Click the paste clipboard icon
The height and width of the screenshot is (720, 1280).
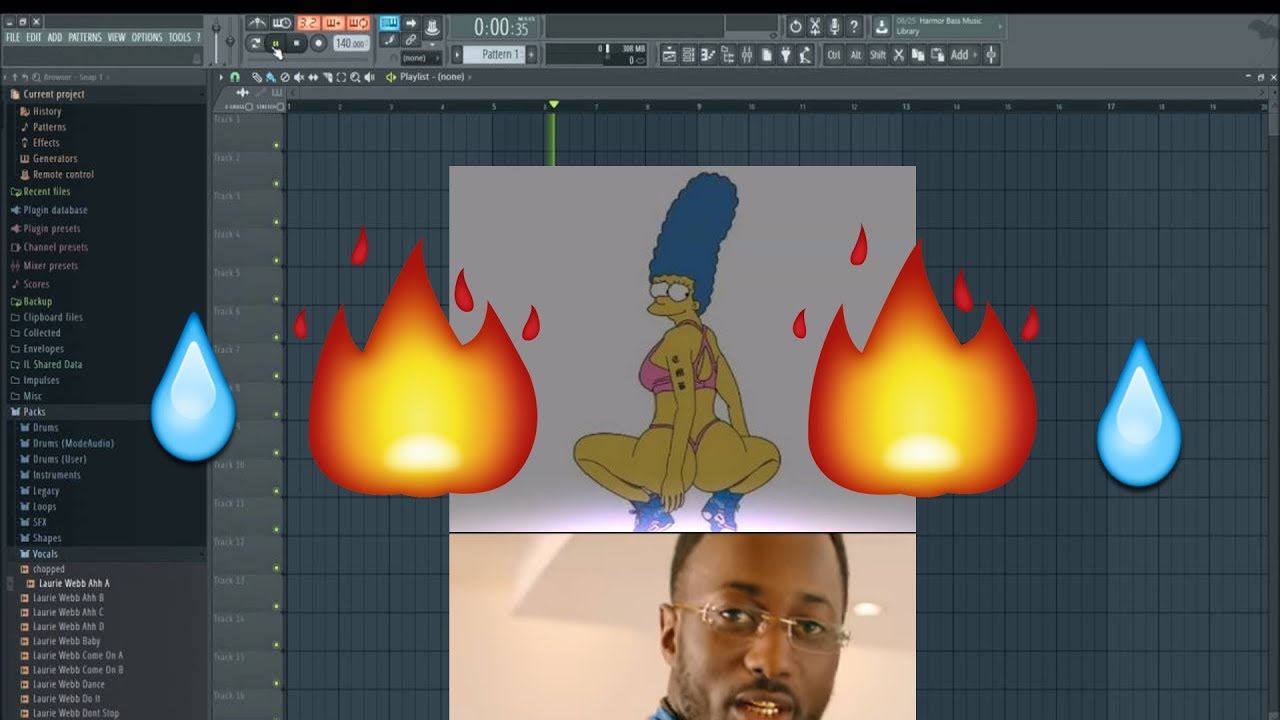click(x=937, y=55)
